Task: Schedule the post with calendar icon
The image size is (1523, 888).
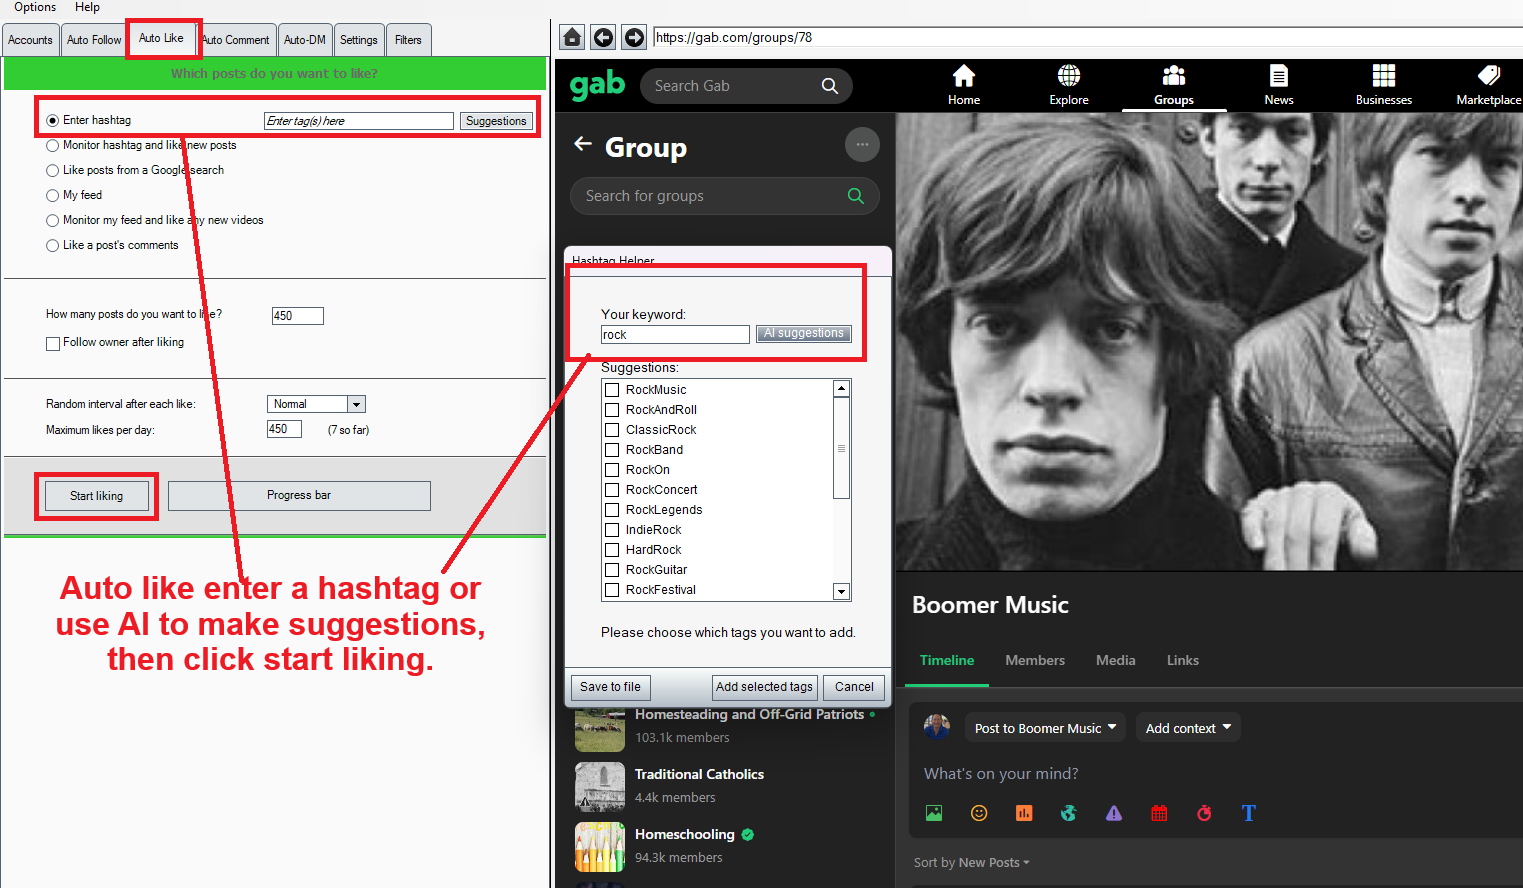Action: point(1159,813)
